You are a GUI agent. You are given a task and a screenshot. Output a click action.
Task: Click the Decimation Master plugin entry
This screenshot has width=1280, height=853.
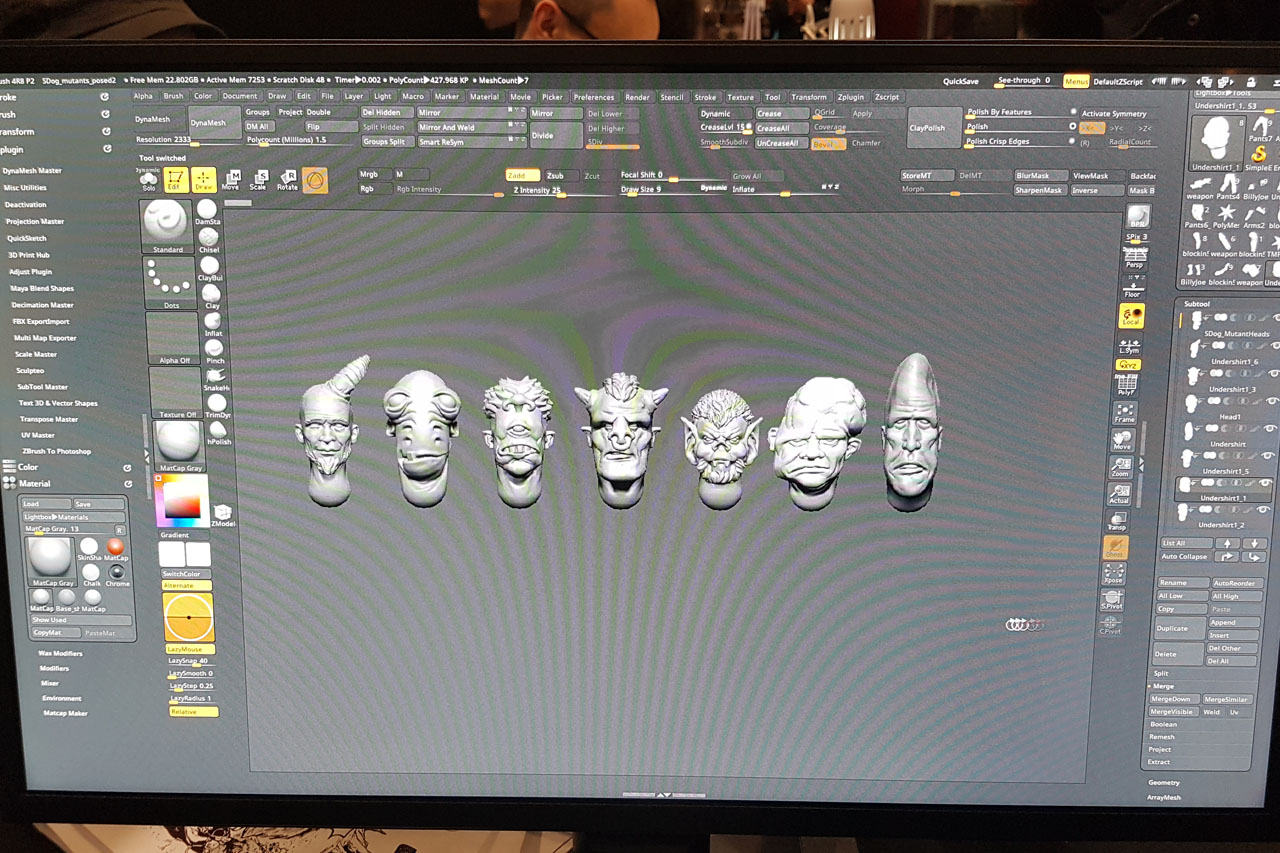click(x=42, y=305)
